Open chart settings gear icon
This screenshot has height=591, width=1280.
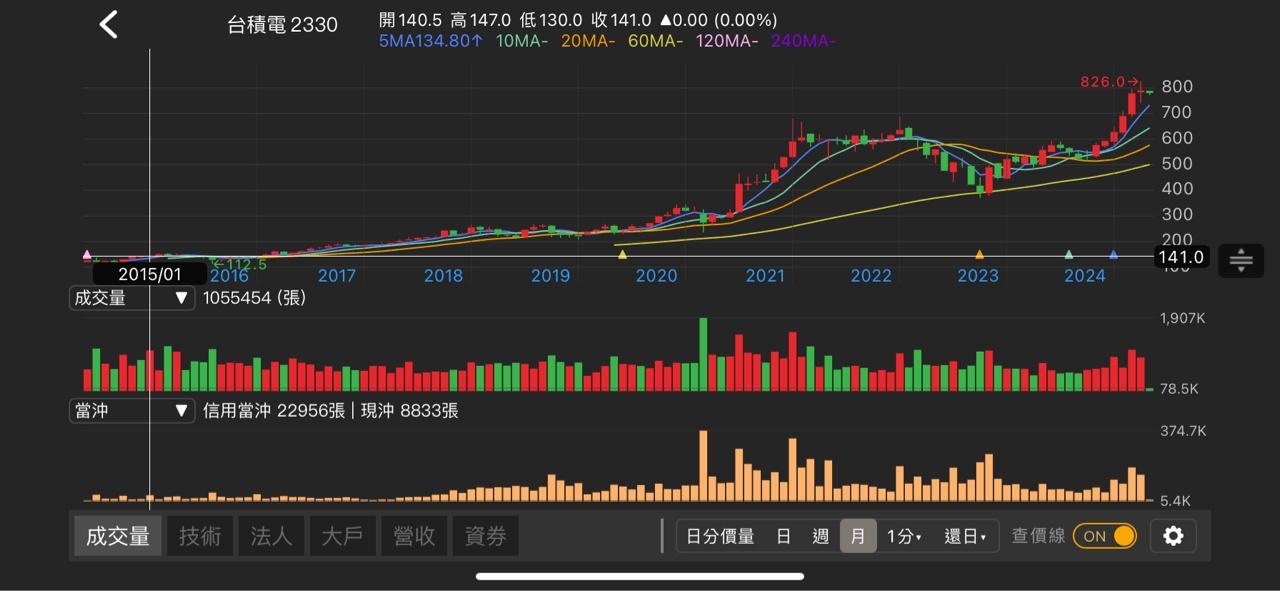[x=1173, y=536]
